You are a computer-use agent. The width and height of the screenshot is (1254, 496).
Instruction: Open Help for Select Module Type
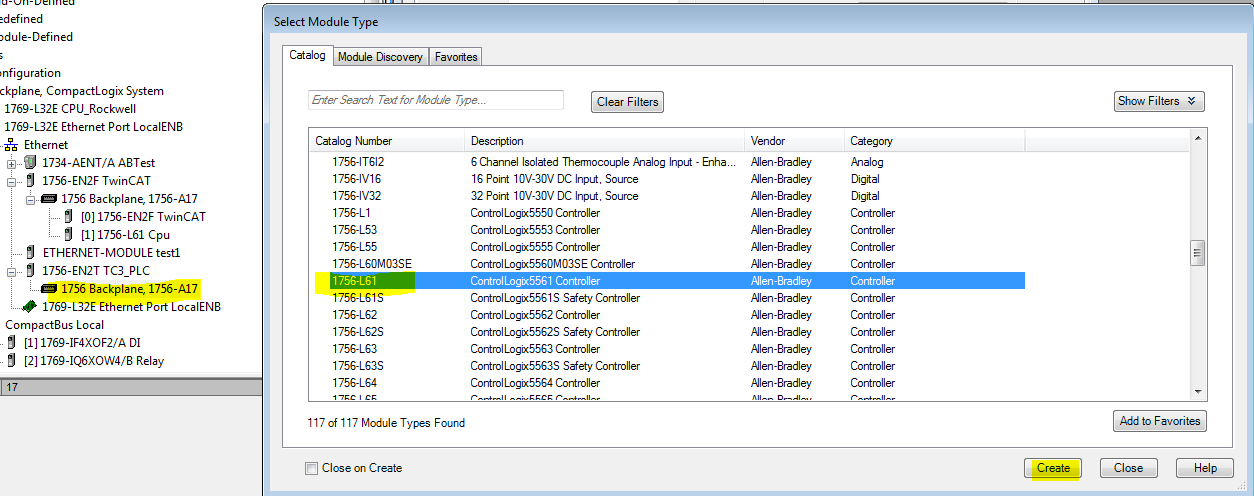pos(1205,468)
